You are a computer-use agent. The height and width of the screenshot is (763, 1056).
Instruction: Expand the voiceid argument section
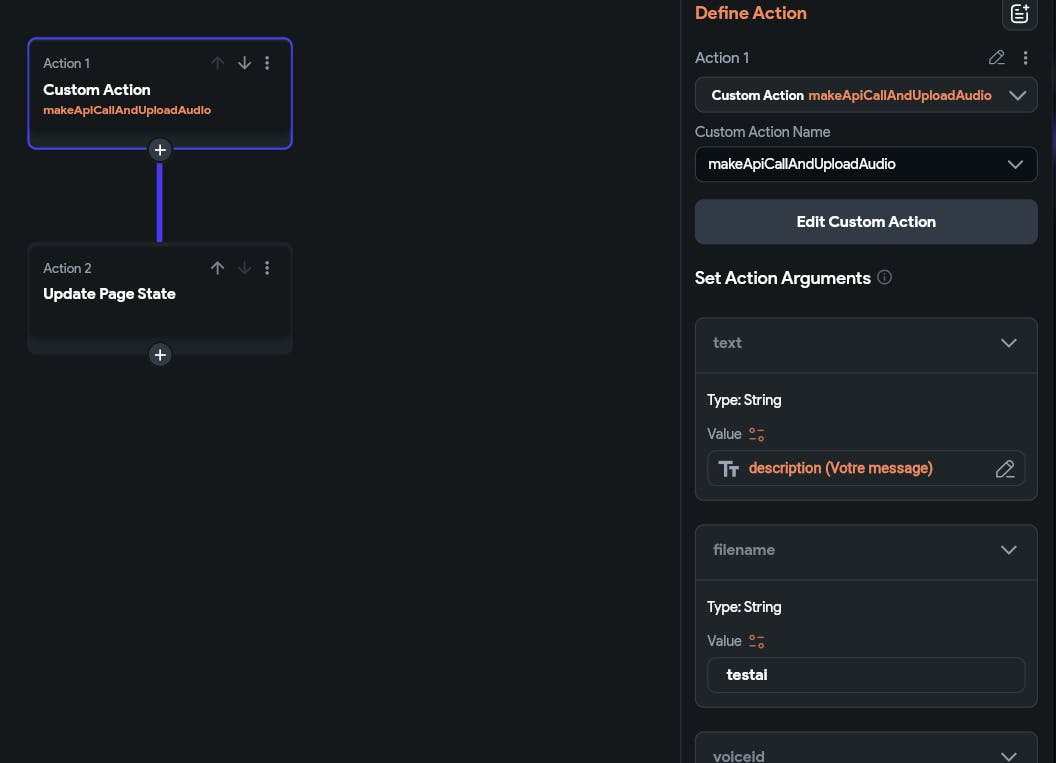pos(1008,756)
